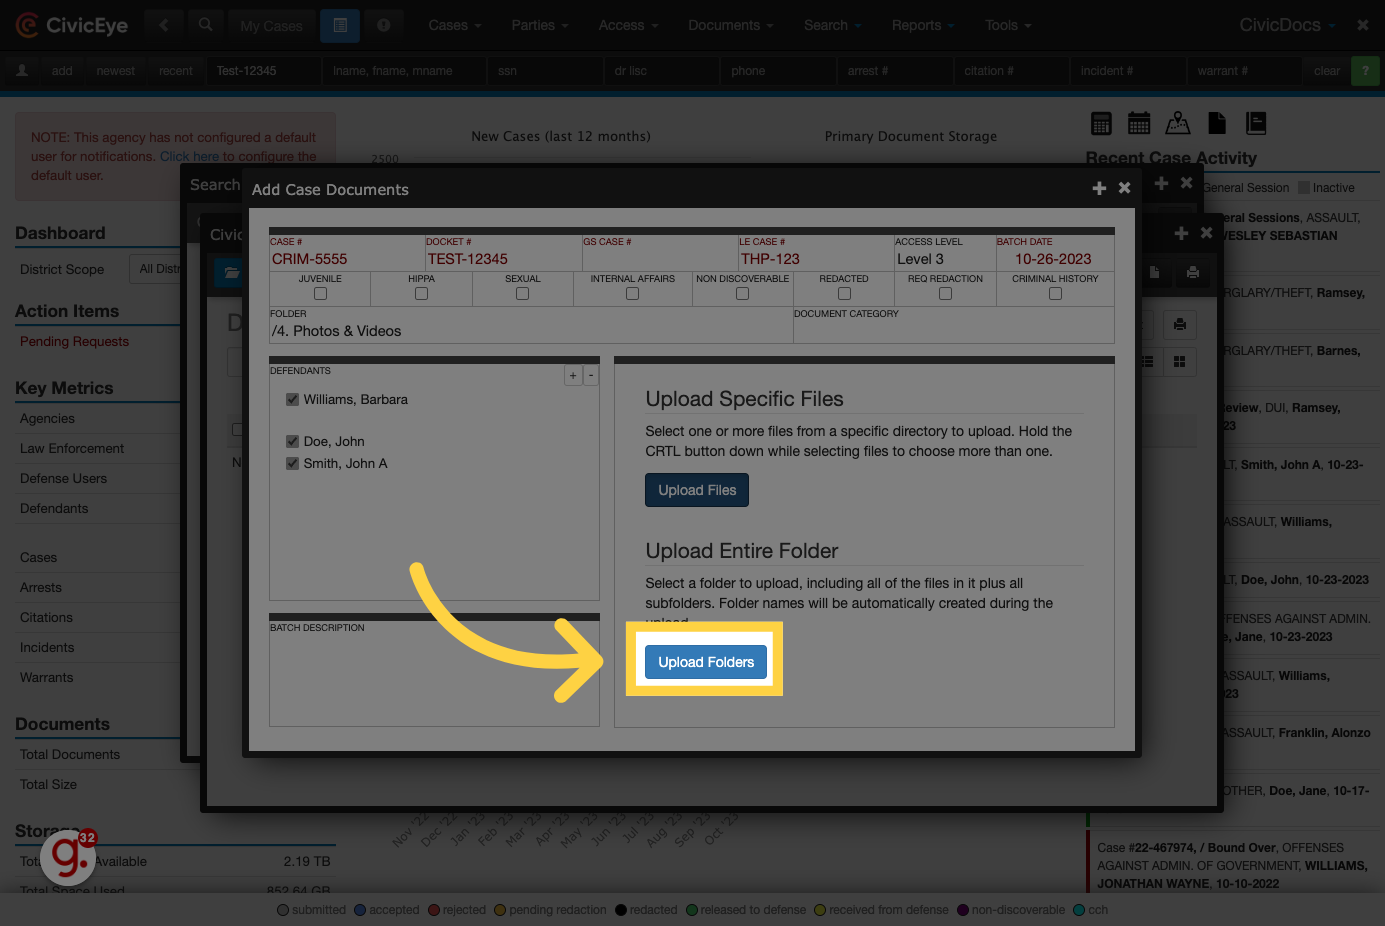Click the 'newest' button in search bar
This screenshot has height=926, width=1385.
tap(116, 70)
